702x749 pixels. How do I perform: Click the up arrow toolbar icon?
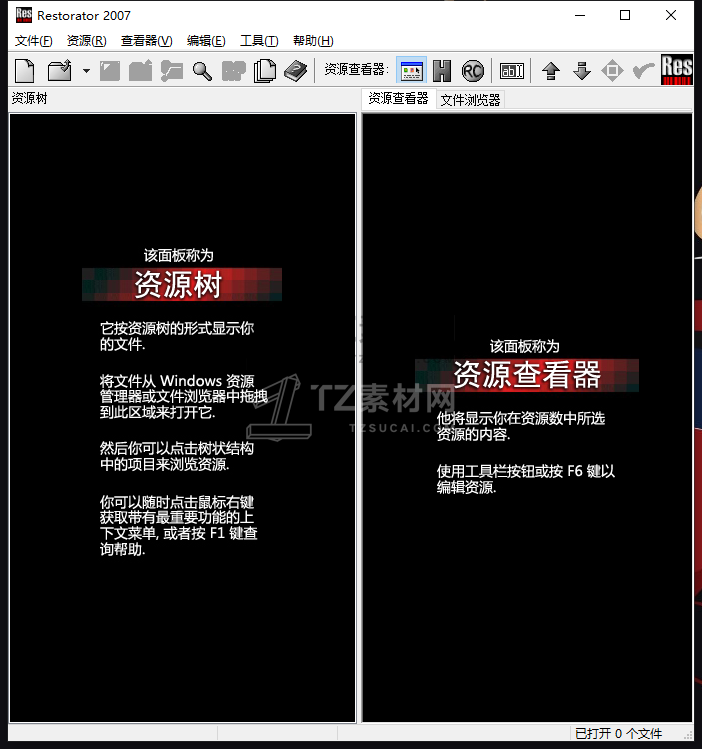tap(551, 71)
